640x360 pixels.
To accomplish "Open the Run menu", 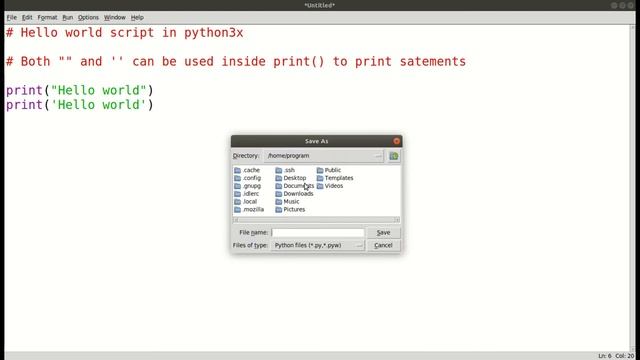I will coord(67,18).
